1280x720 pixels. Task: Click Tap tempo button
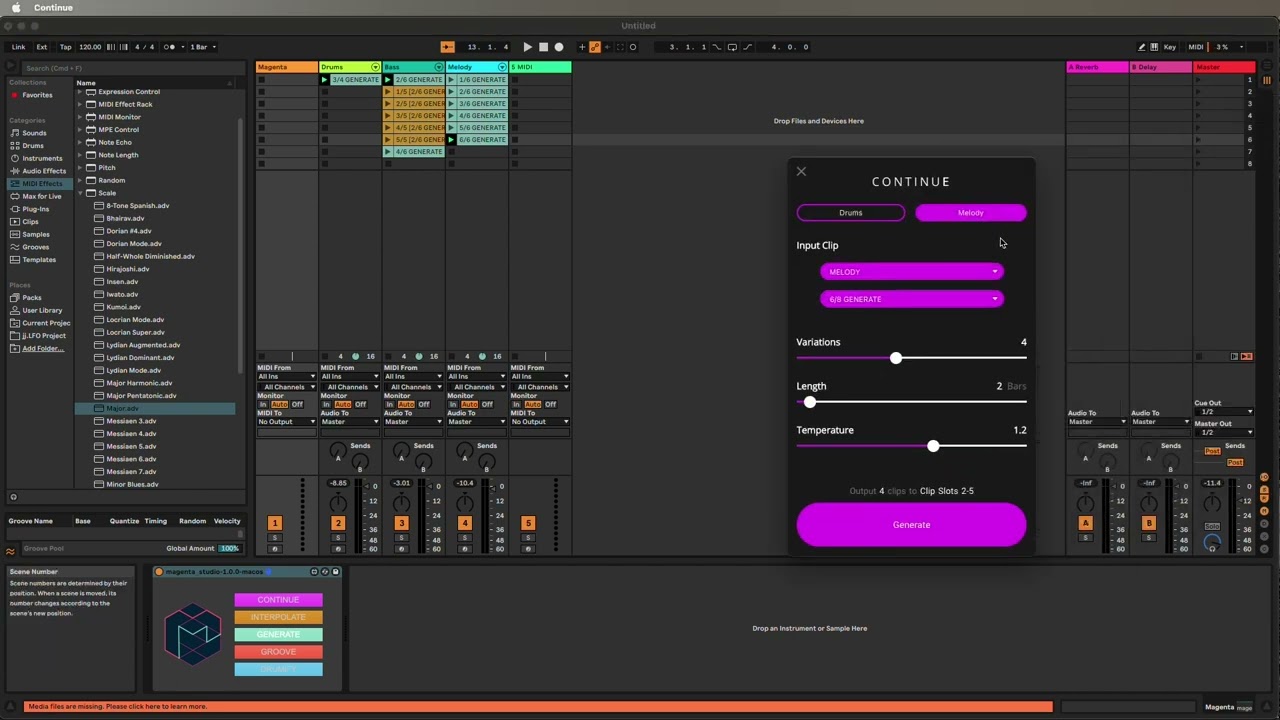point(65,47)
